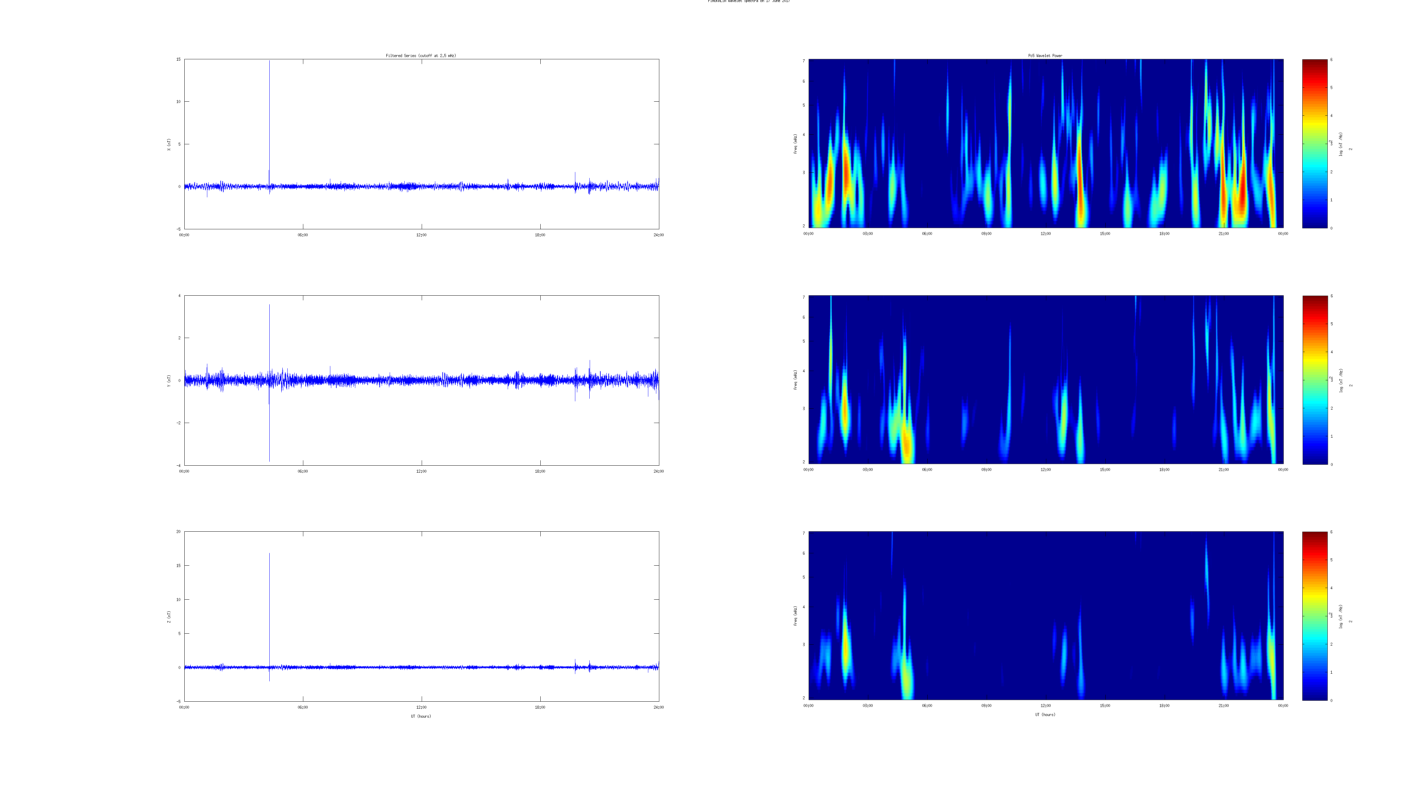The width and height of the screenshot is (1418, 788).
Task: Click 'Freq (mHz)' label of top spectrogram
Action: (x=796, y=144)
